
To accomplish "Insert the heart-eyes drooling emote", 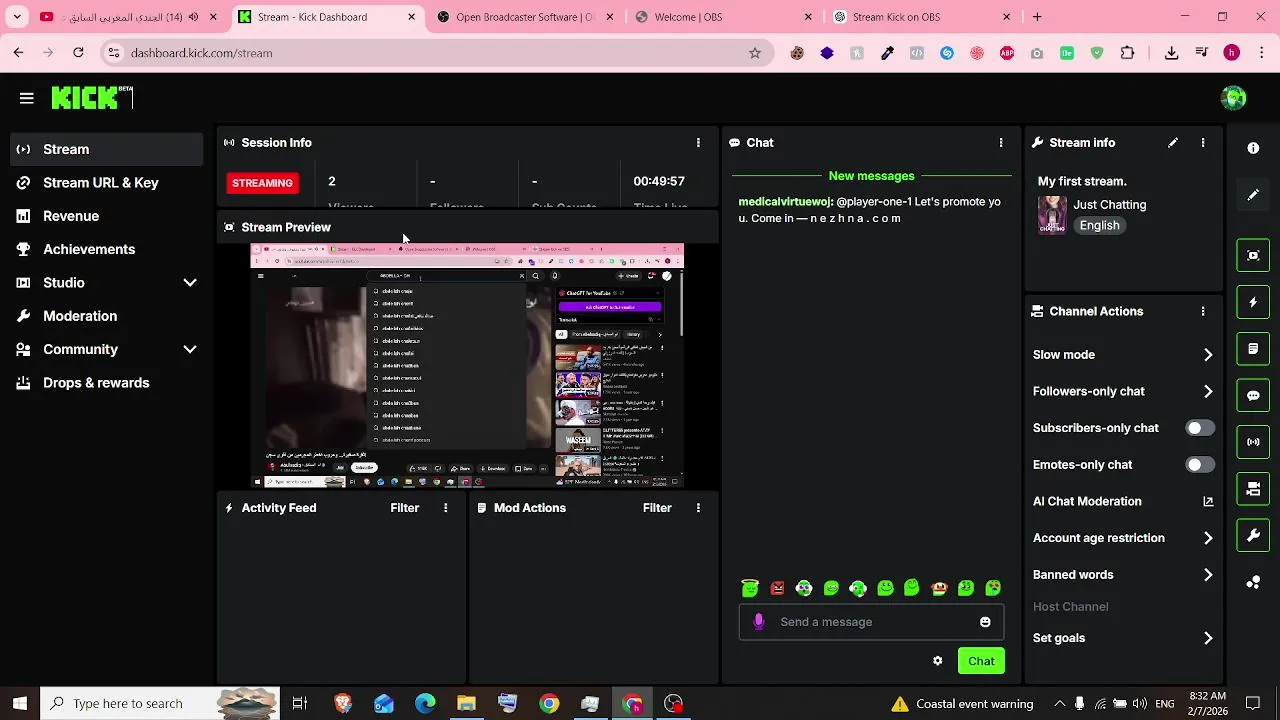I will point(993,588).
